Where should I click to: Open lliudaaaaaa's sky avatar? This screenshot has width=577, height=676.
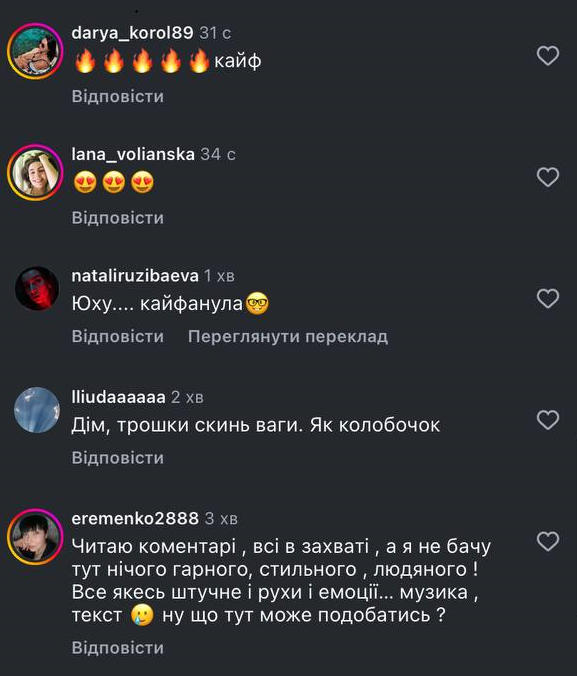click(x=37, y=410)
